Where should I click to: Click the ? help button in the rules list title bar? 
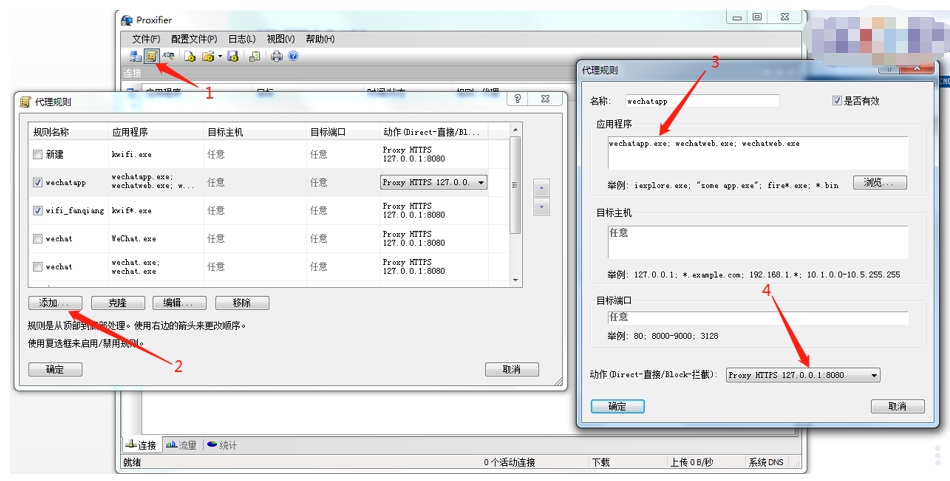[517, 99]
